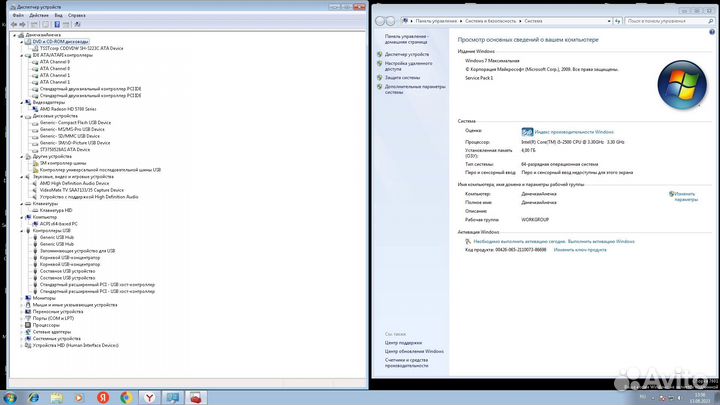Collapse the DVD и CD-ROM дисководы category
Screen dimensions: 720x405
[x=22, y=42]
